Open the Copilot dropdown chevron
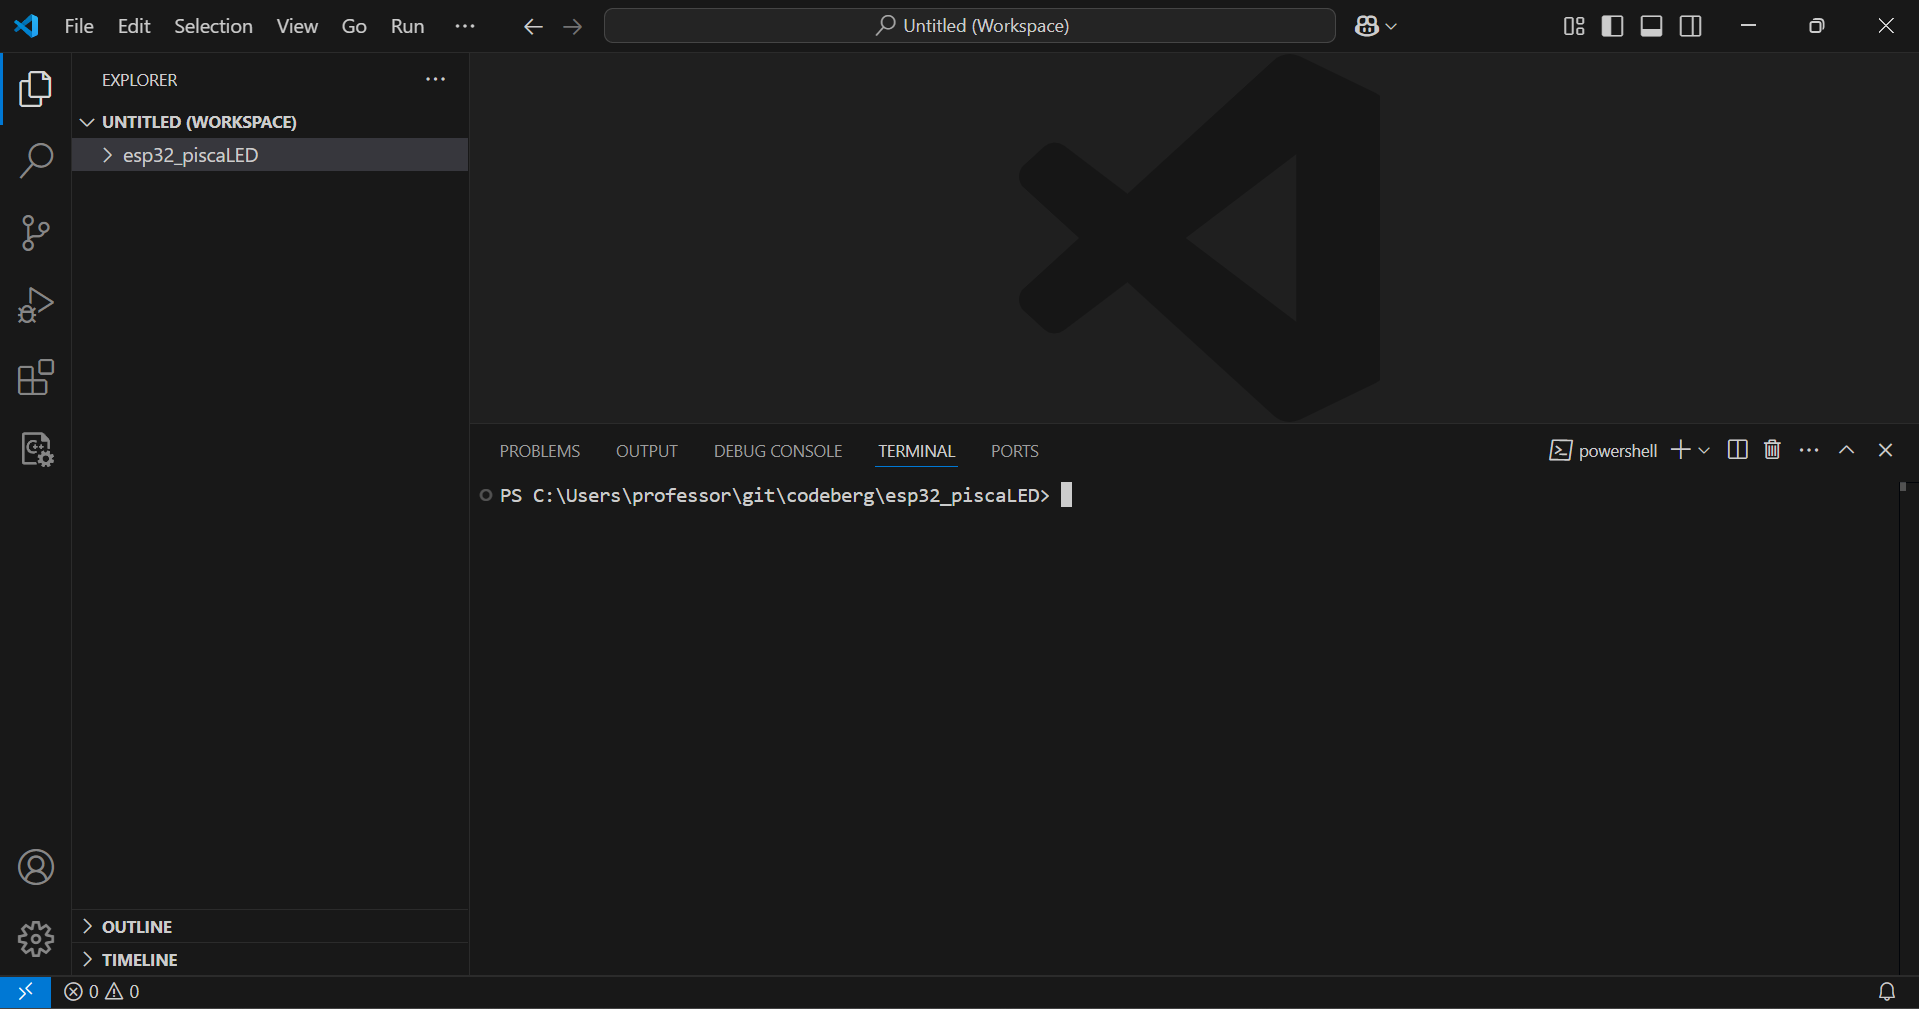 (x=1391, y=27)
